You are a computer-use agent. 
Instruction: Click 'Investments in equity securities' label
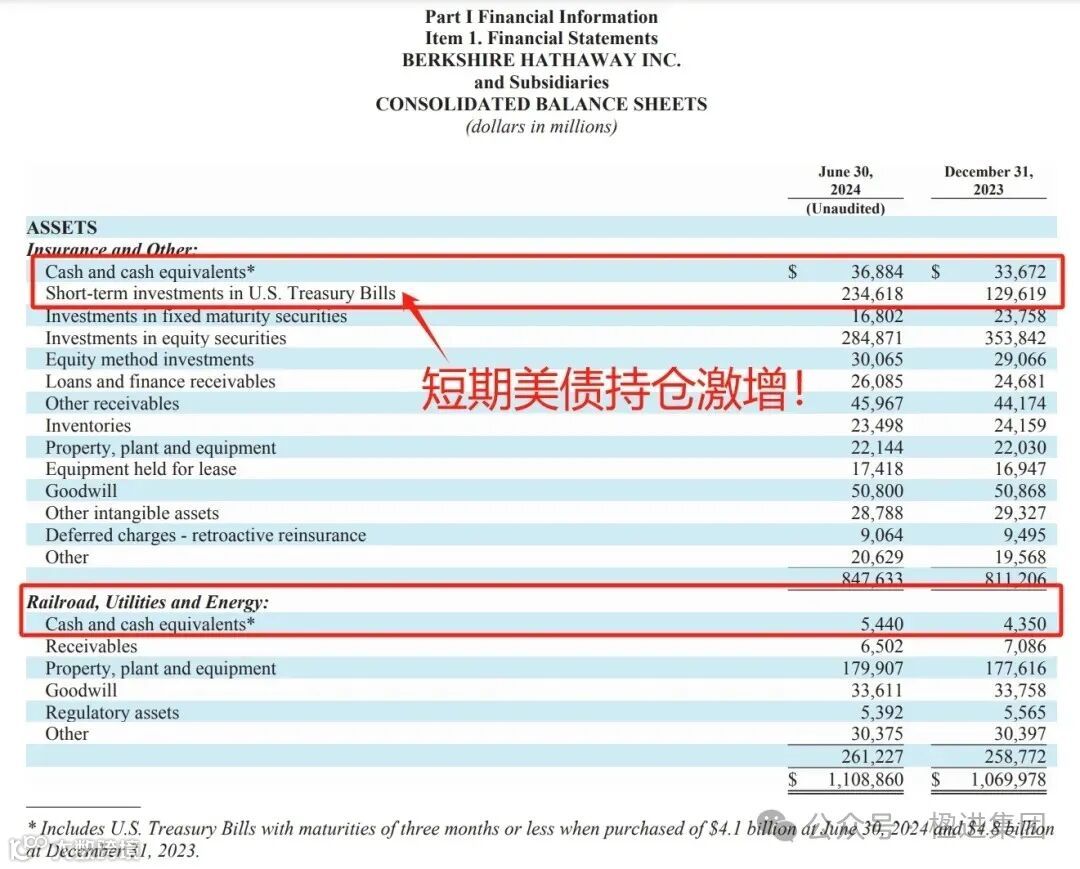click(166, 338)
